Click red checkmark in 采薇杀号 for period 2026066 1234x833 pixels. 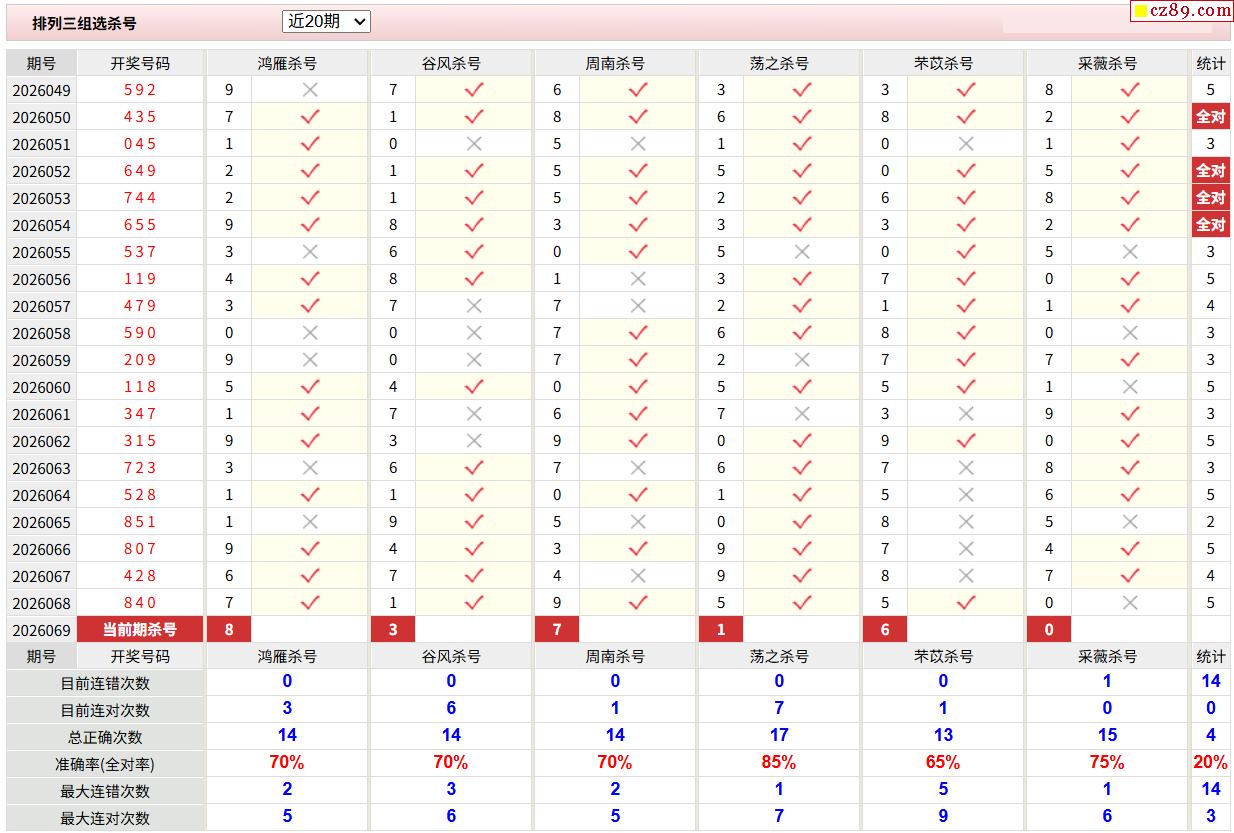click(1130, 549)
